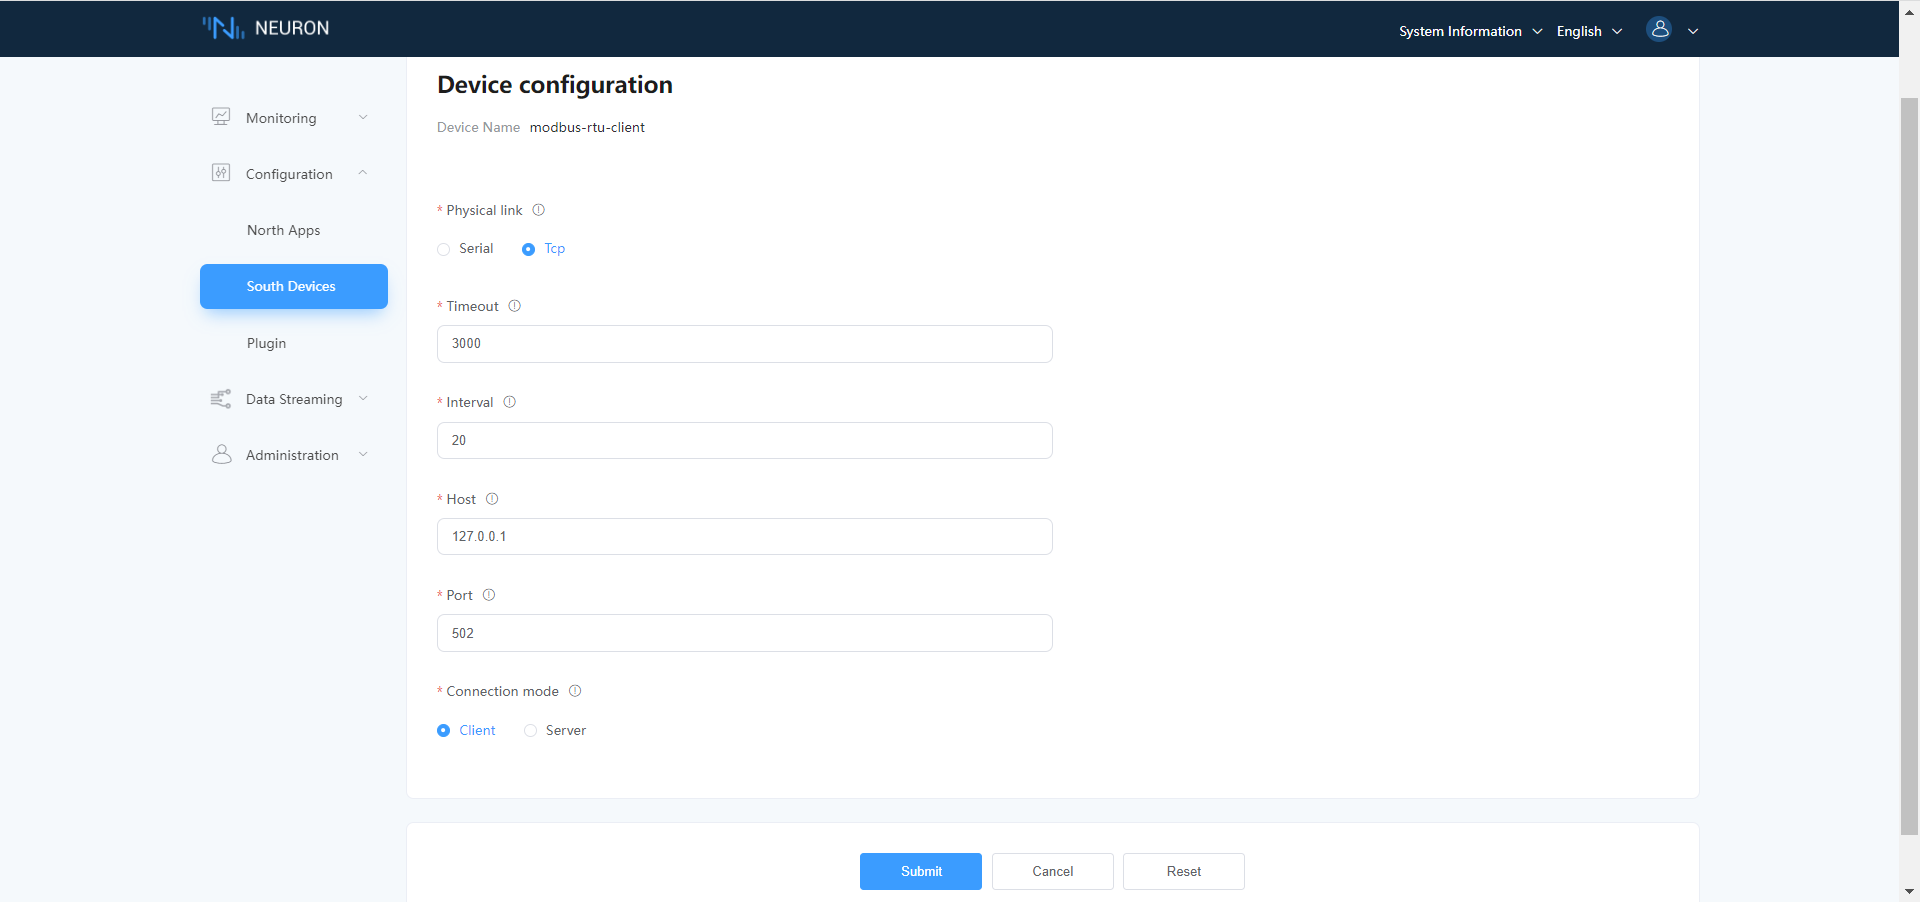Select the Serial physical link option
The height and width of the screenshot is (902, 1920).
(444, 249)
